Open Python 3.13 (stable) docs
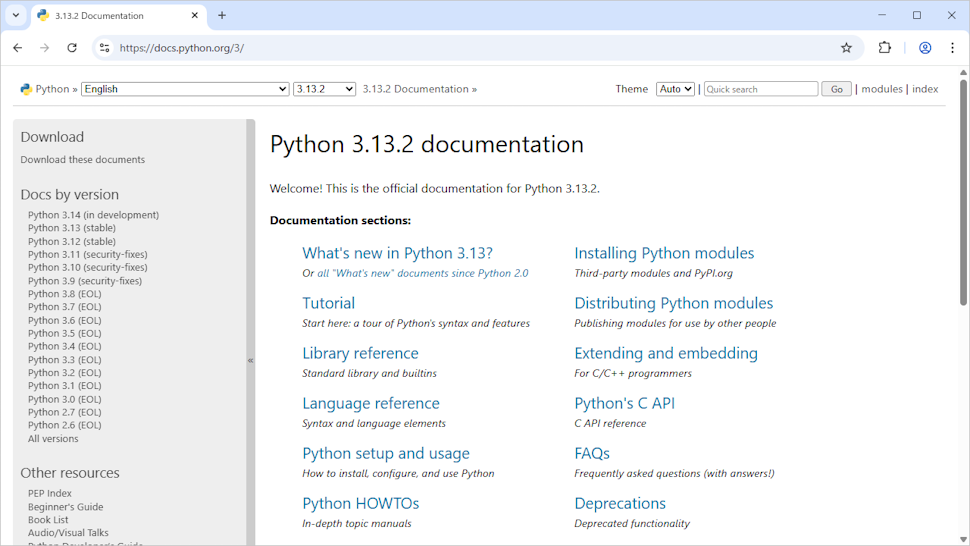This screenshot has width=970, height=546. point(72,228)
